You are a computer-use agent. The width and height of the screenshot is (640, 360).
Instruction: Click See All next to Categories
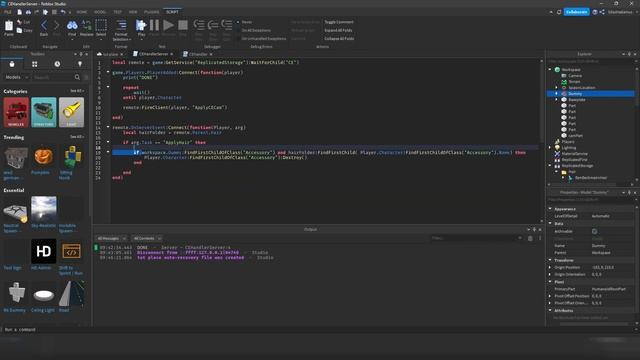point(77,91)
